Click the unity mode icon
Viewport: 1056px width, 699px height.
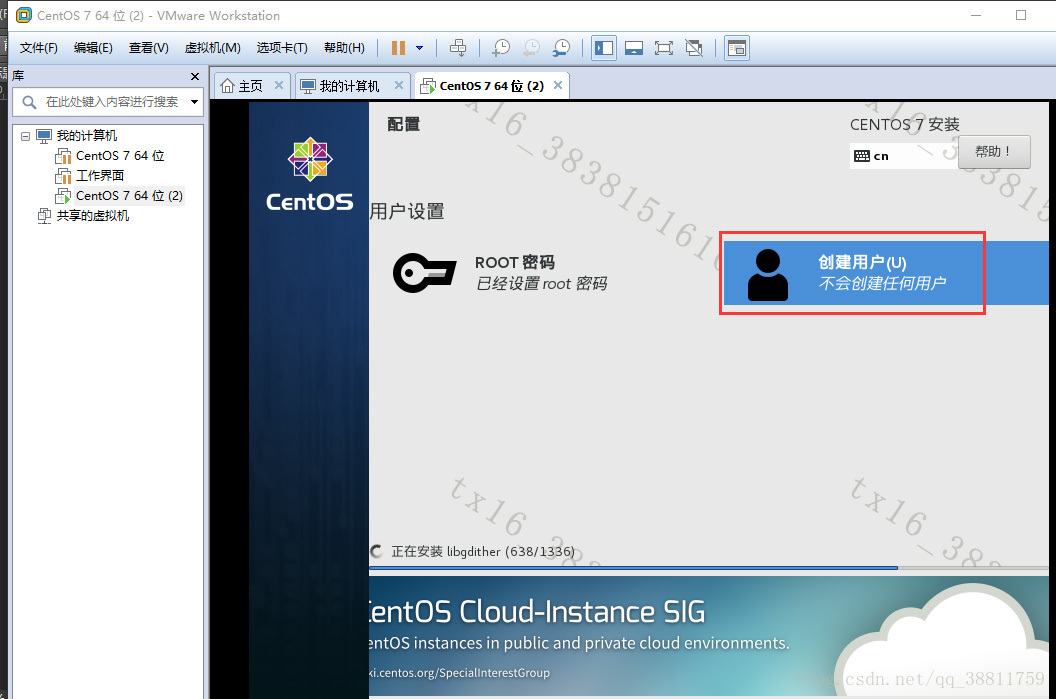point(694,48)
